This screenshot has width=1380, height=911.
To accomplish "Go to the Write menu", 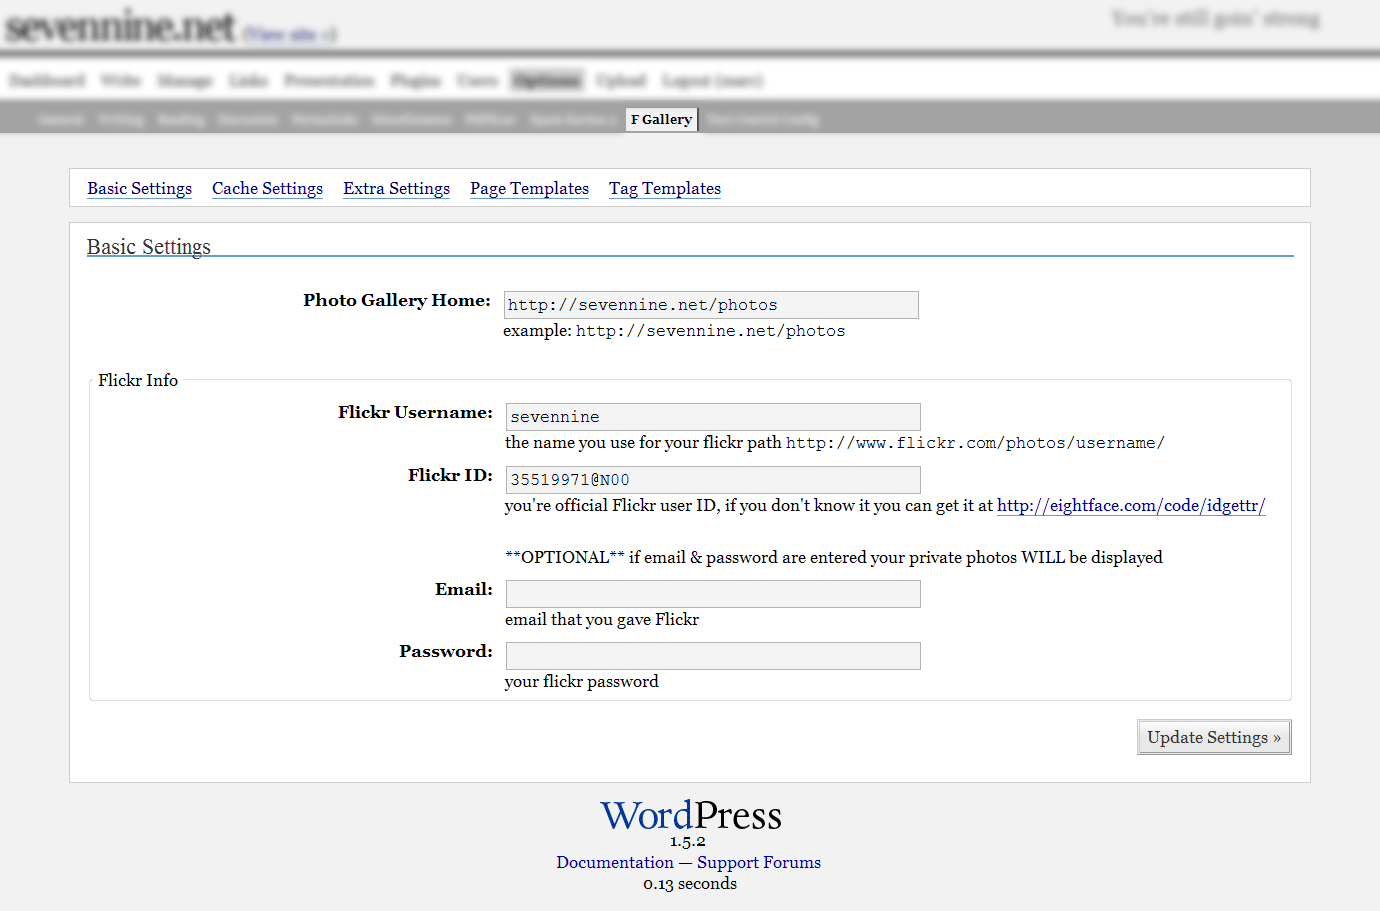I will pos(121,80).
